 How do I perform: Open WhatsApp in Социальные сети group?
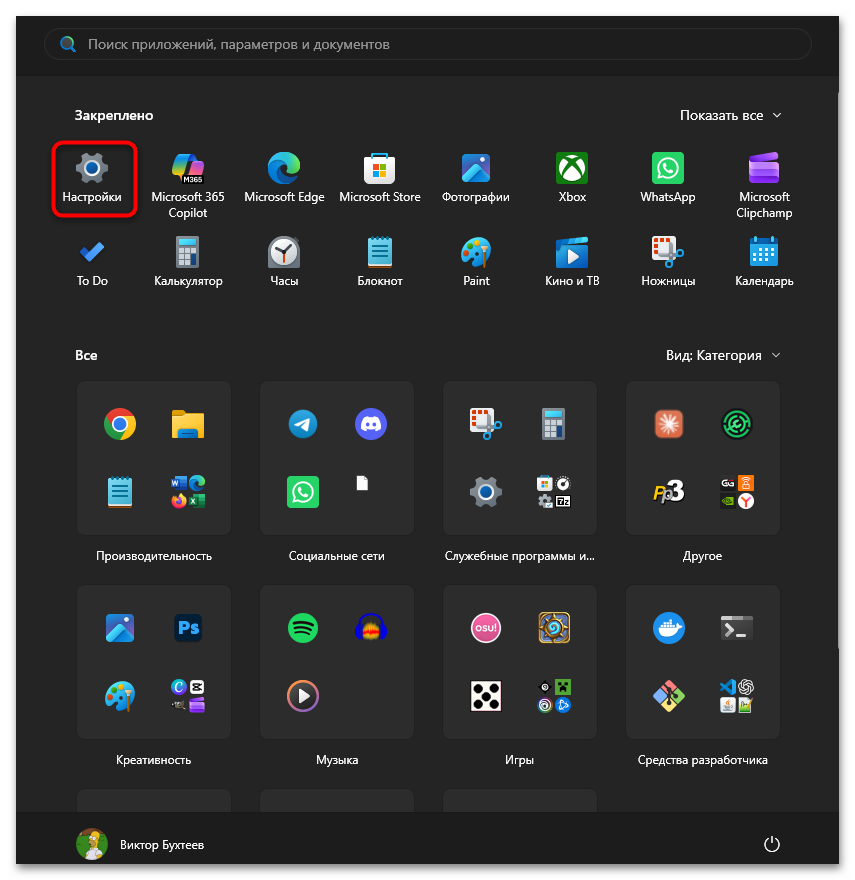pyautogui.click(x=303, y=492)
